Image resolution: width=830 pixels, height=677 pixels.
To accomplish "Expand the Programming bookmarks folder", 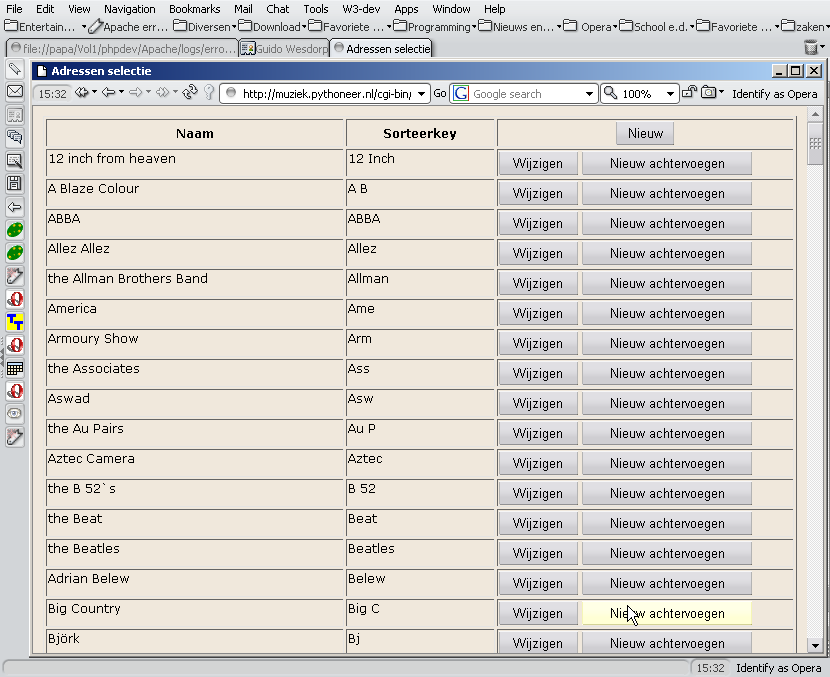I will pyautogui.click(x=433, y=26).
